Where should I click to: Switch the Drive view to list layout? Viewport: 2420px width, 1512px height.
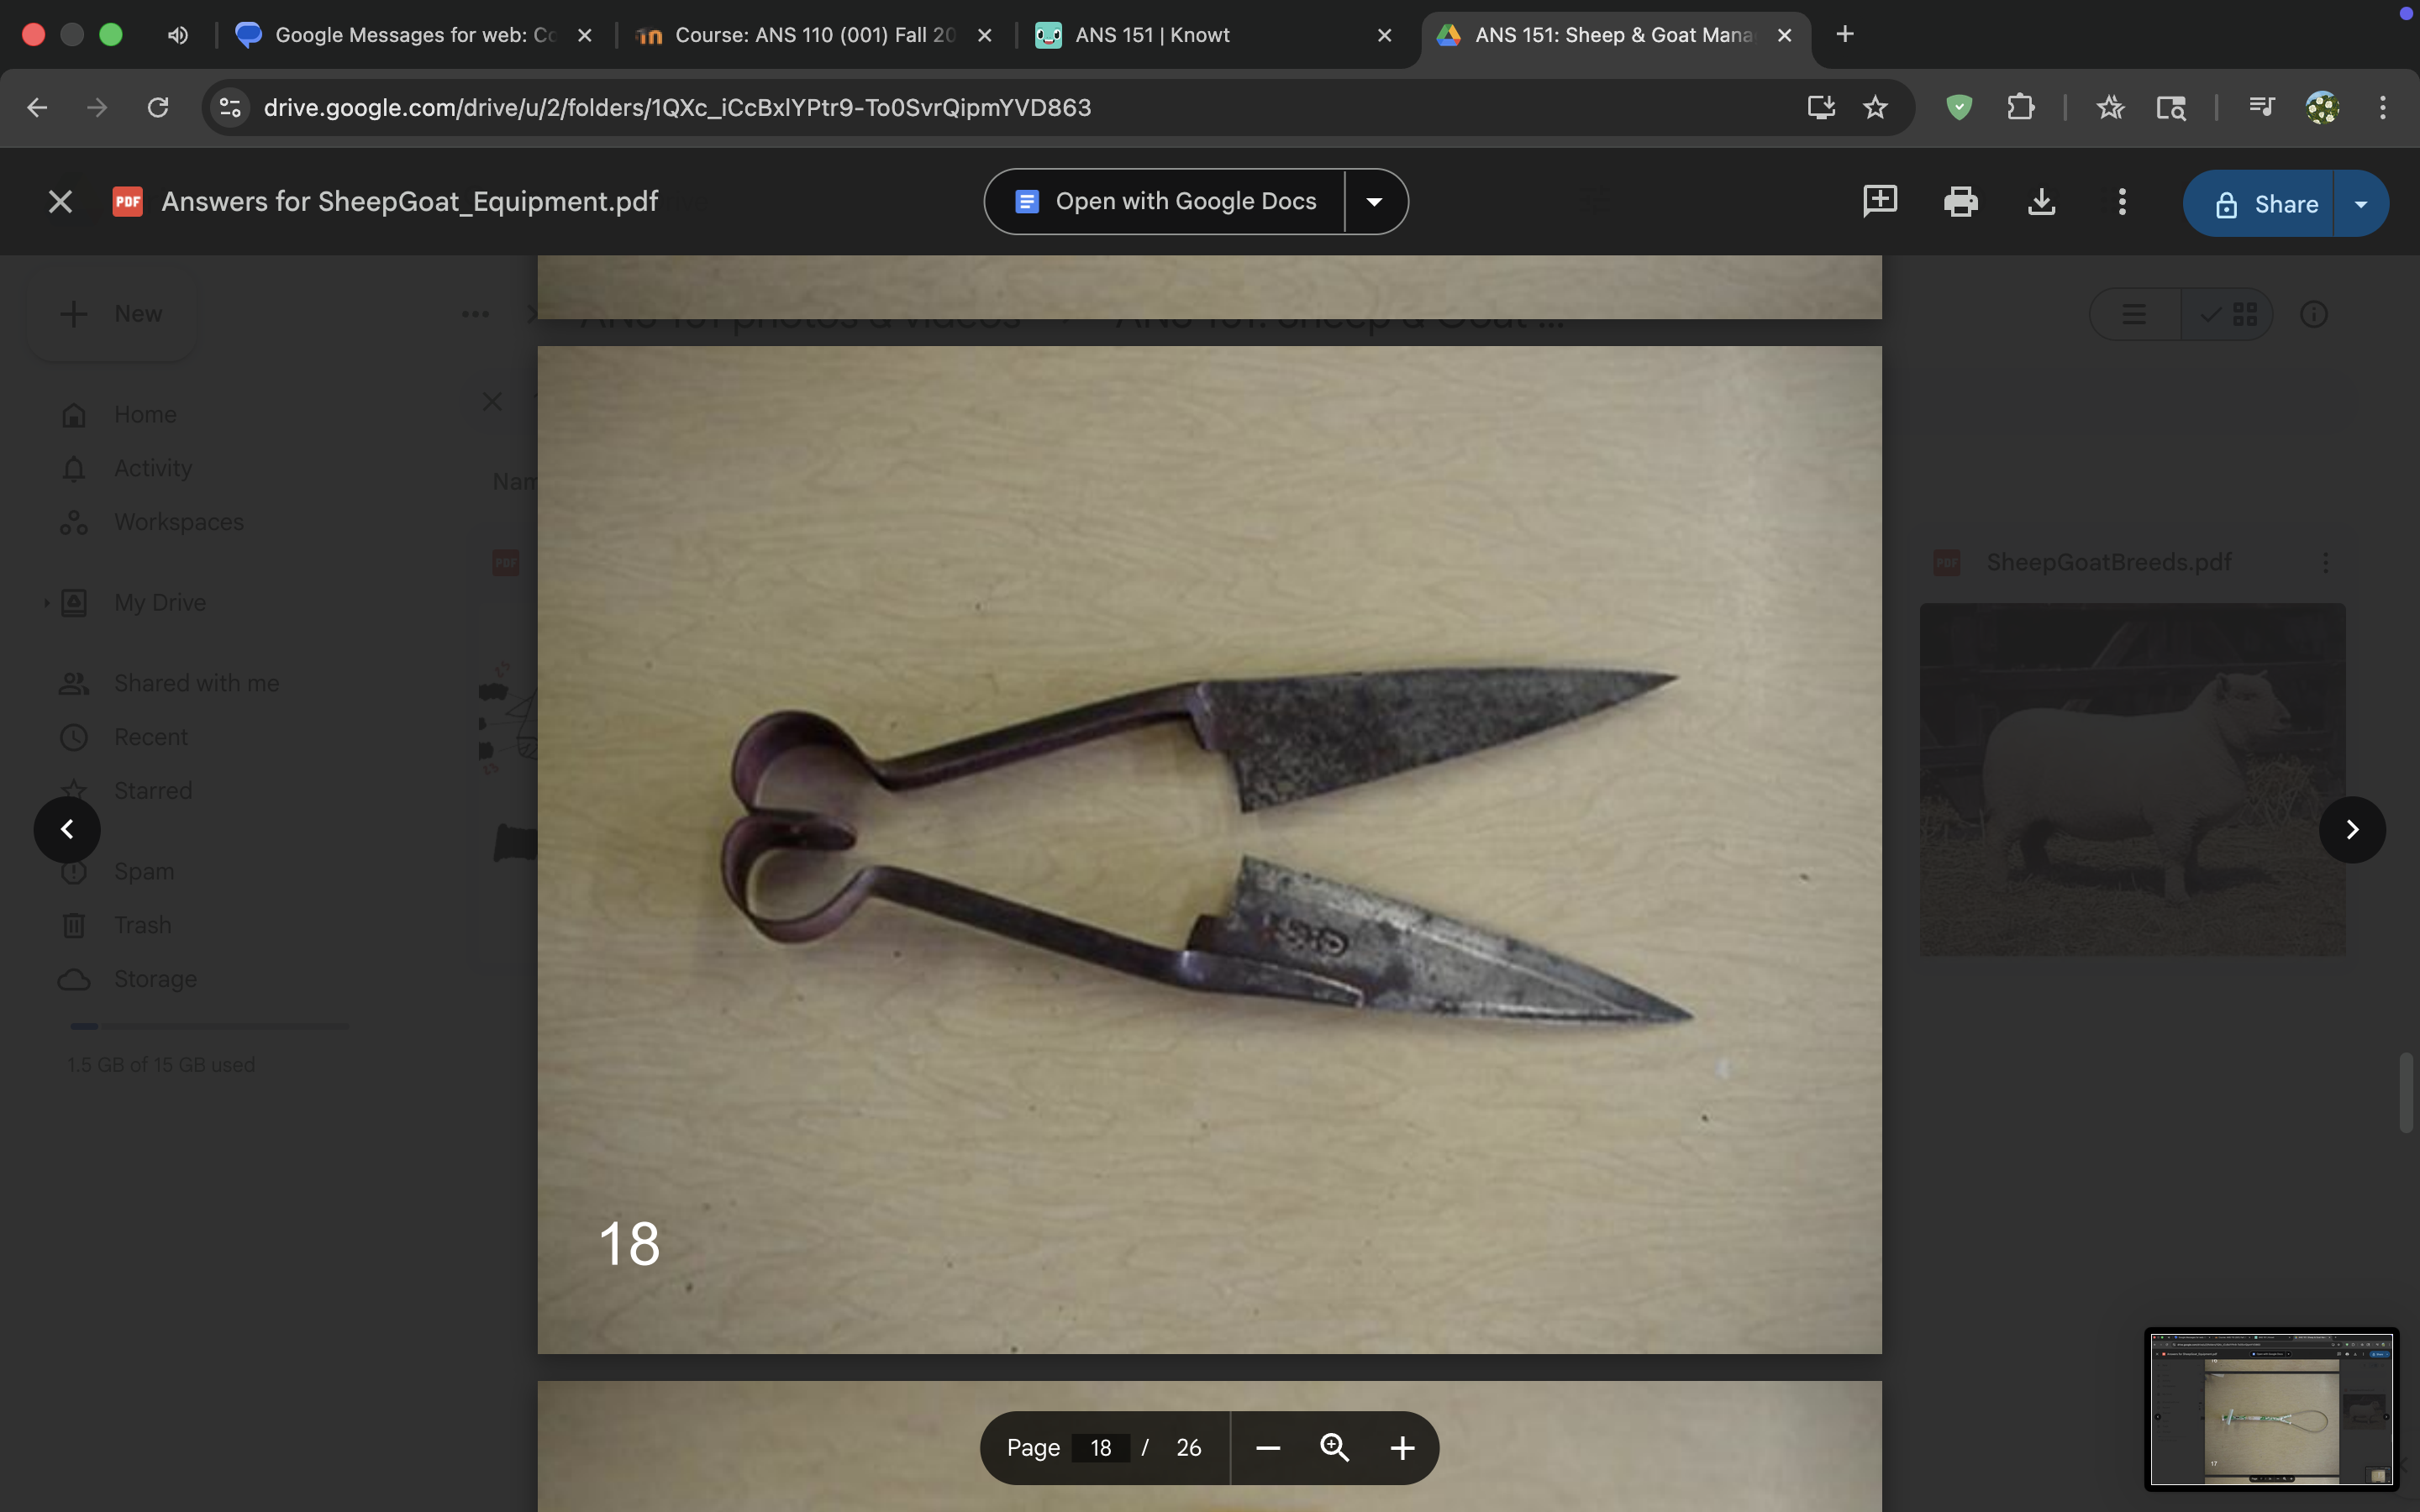click(2133, 313)
